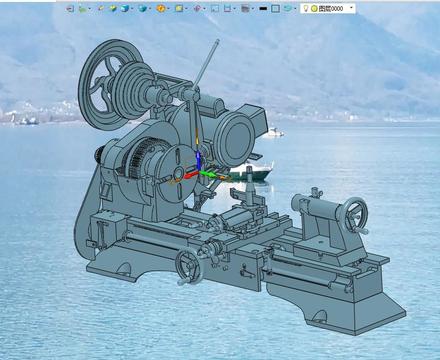
Task: Open the teal cube icon's dropdown arrow
Action: click(150, 8)
